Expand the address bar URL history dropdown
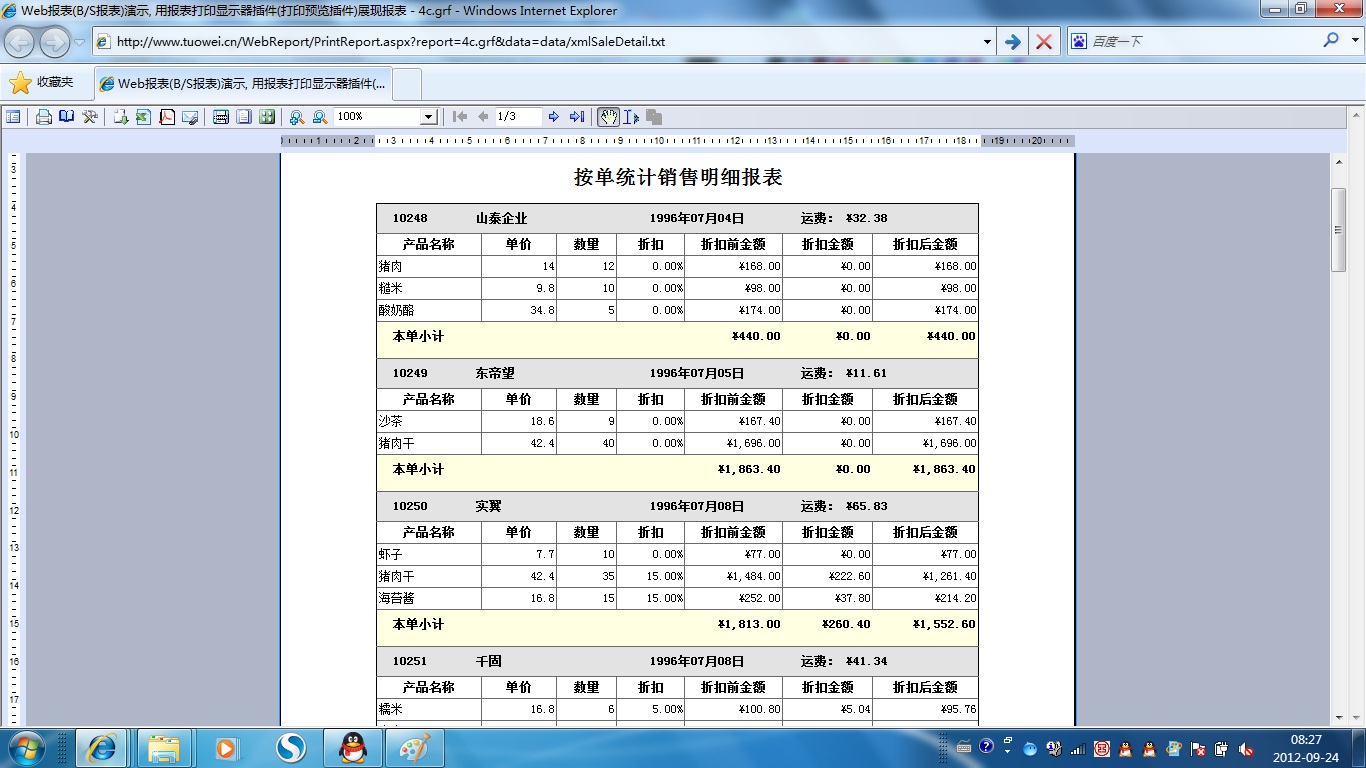Screen dimensions: 1366x768 point(987,42)
